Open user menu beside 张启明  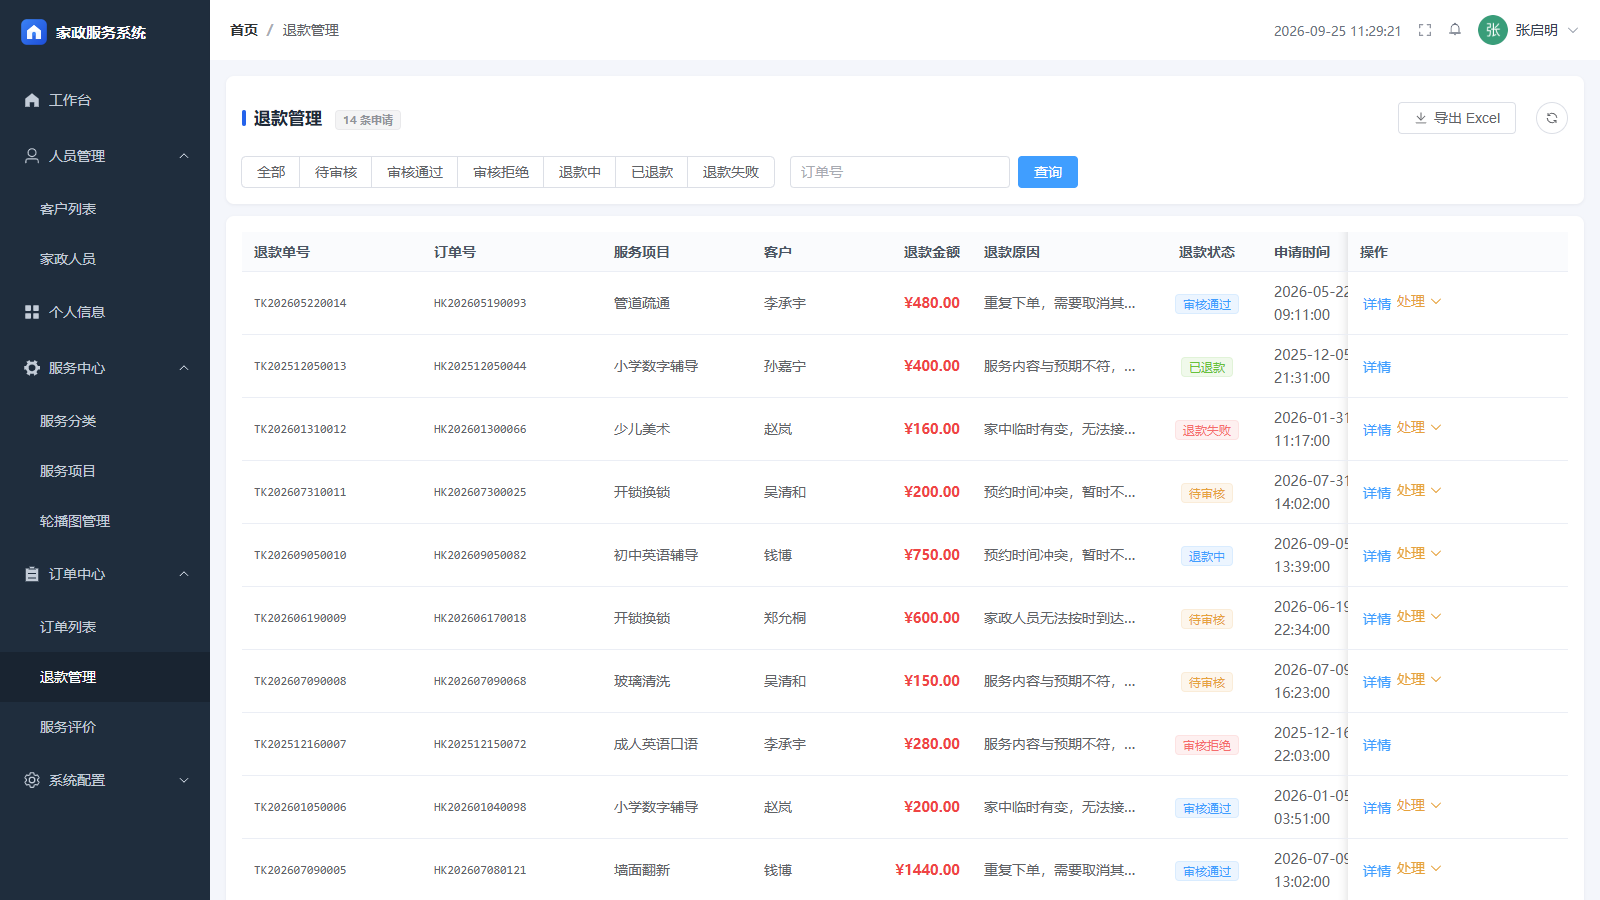(x=1572, y=30)
